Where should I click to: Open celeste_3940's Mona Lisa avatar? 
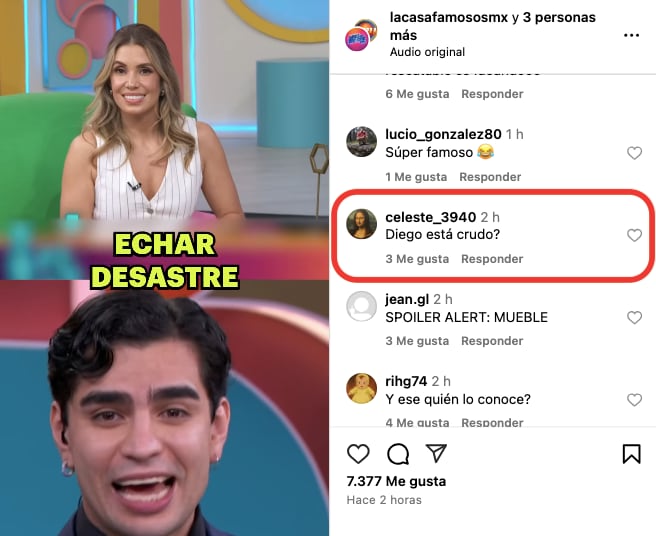[361, 224]
